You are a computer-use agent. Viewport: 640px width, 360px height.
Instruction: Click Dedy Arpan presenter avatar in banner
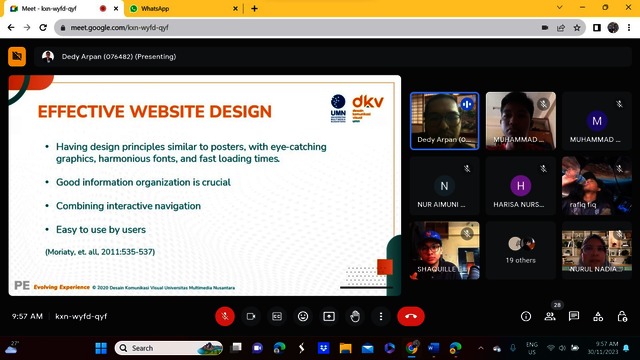[48, 56]
